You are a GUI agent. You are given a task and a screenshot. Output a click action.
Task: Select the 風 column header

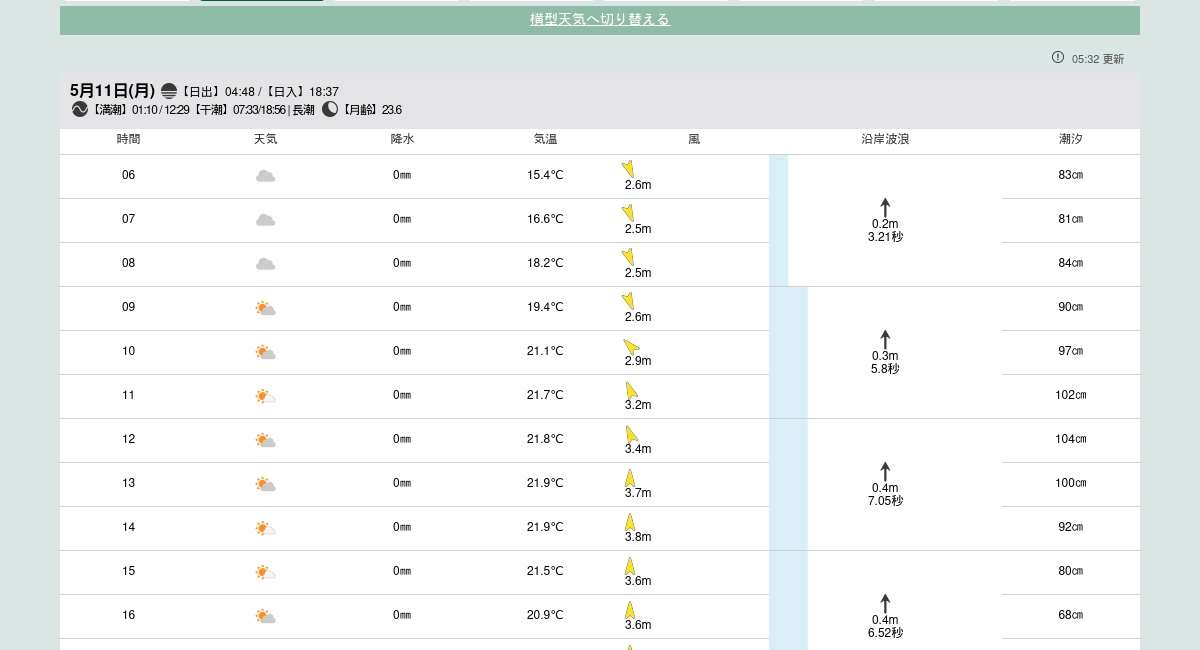click(694, 139)
